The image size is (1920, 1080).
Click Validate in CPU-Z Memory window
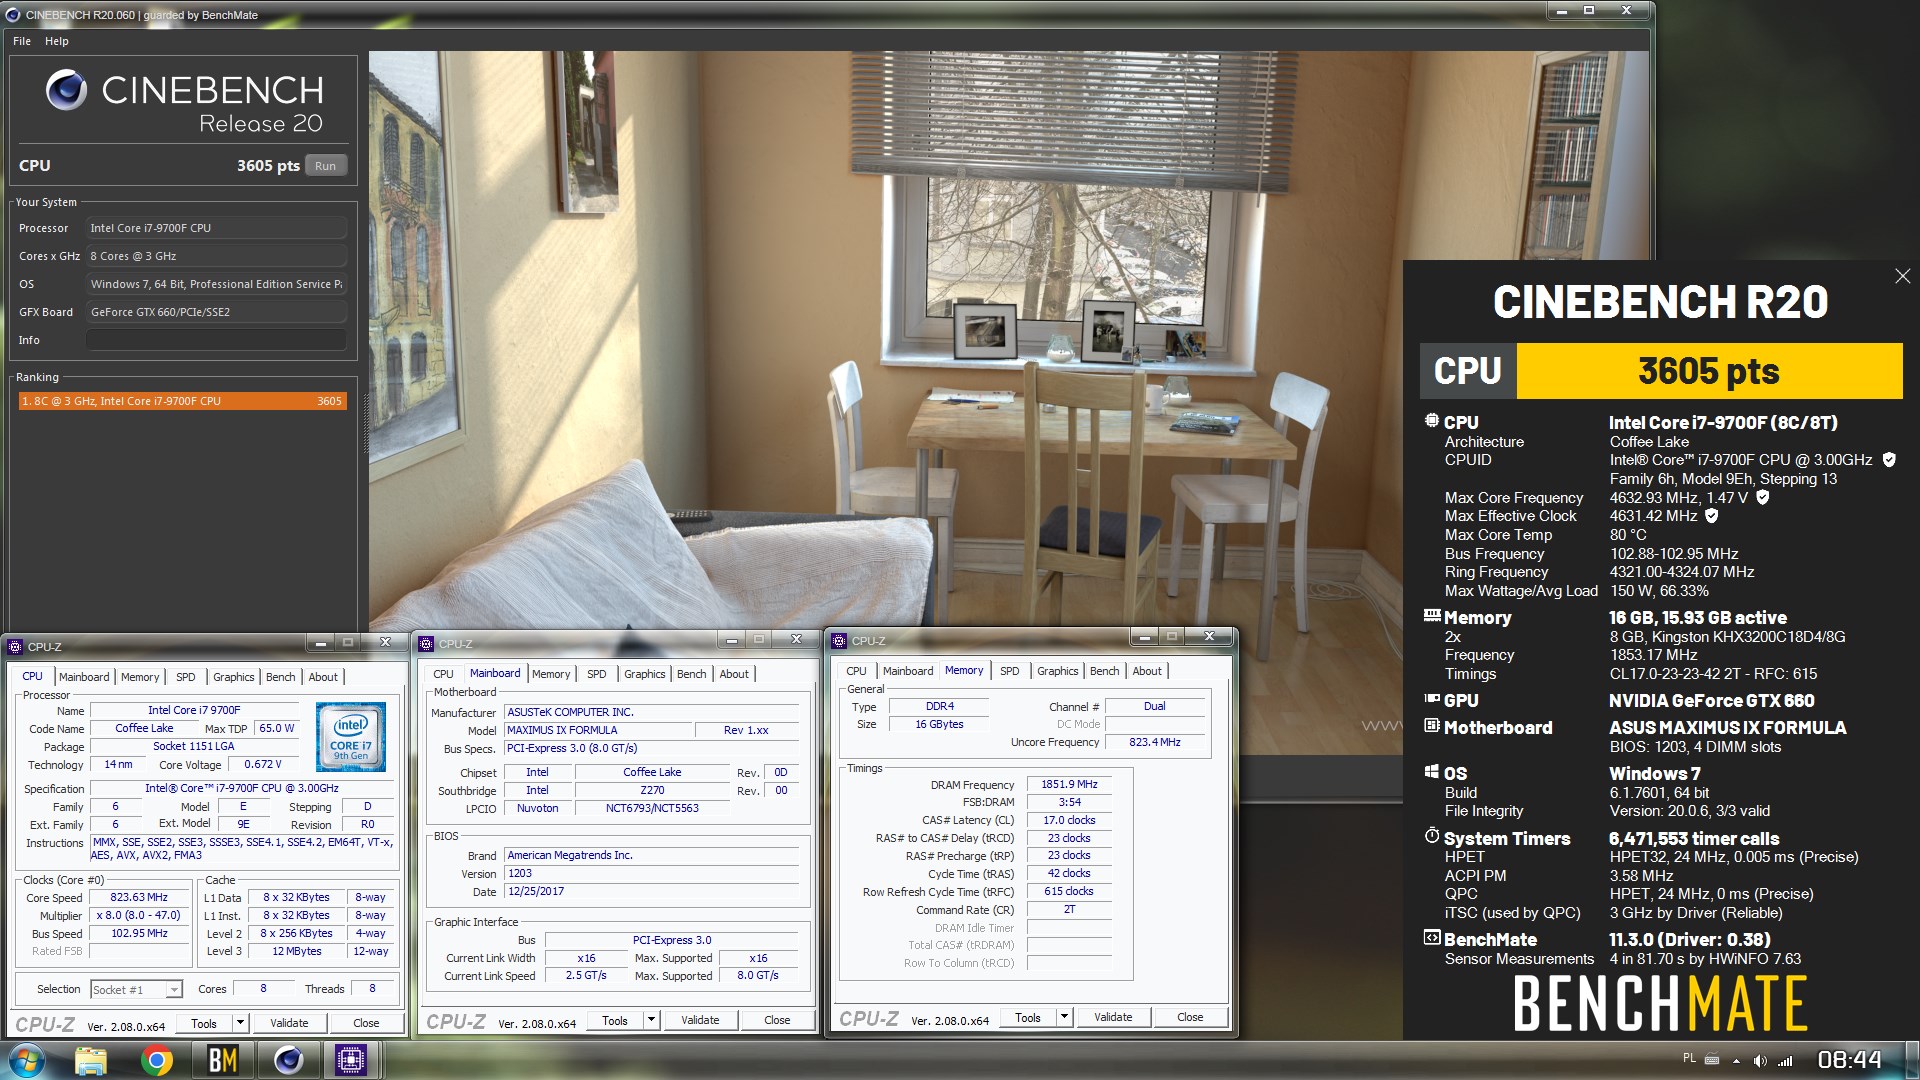[x=1113, y=1017]
